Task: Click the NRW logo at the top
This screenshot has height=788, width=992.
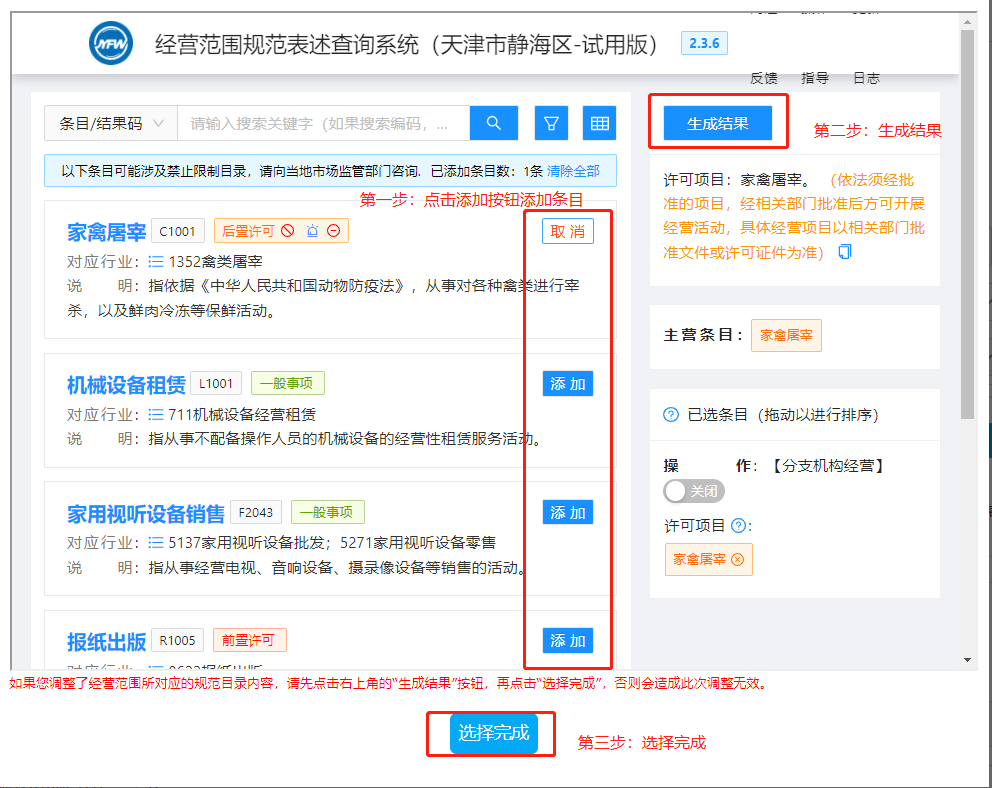Action: point(110,43)
